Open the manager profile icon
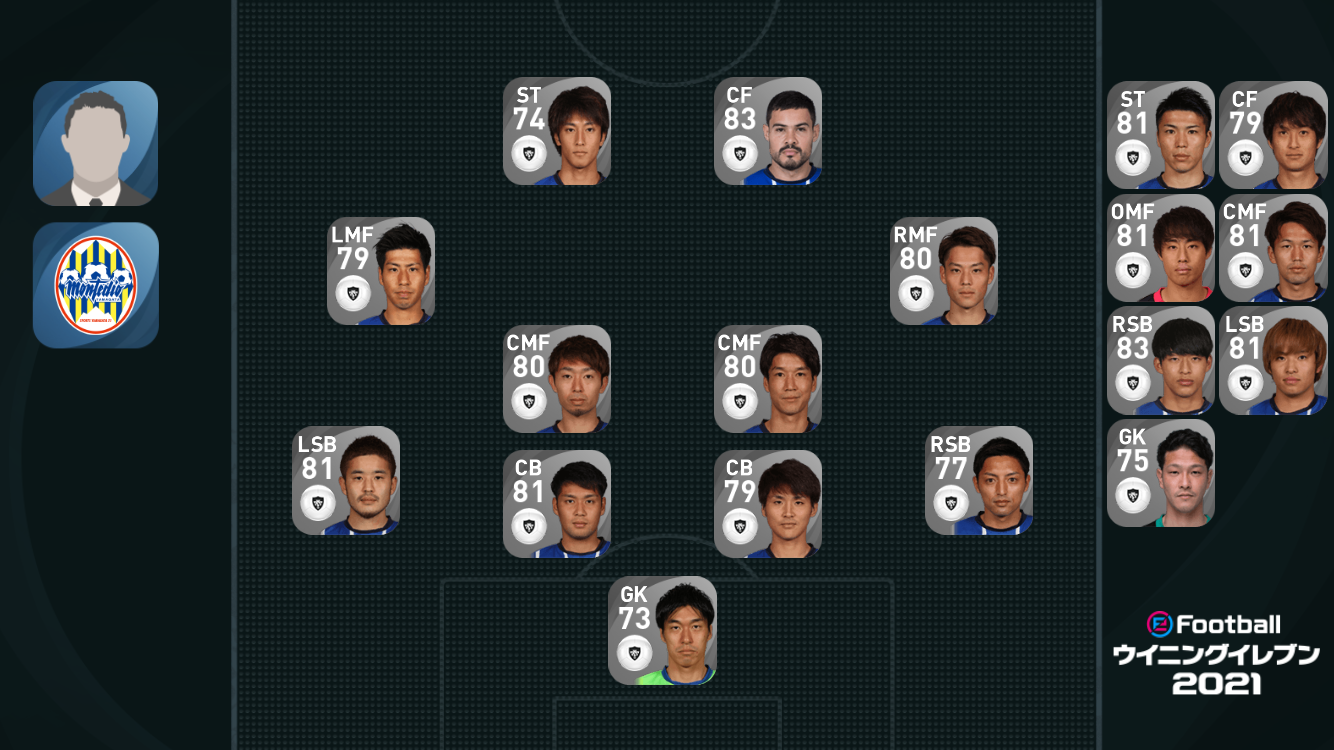The height and width of the screenshot is (750, 1334). pos(96,144)
